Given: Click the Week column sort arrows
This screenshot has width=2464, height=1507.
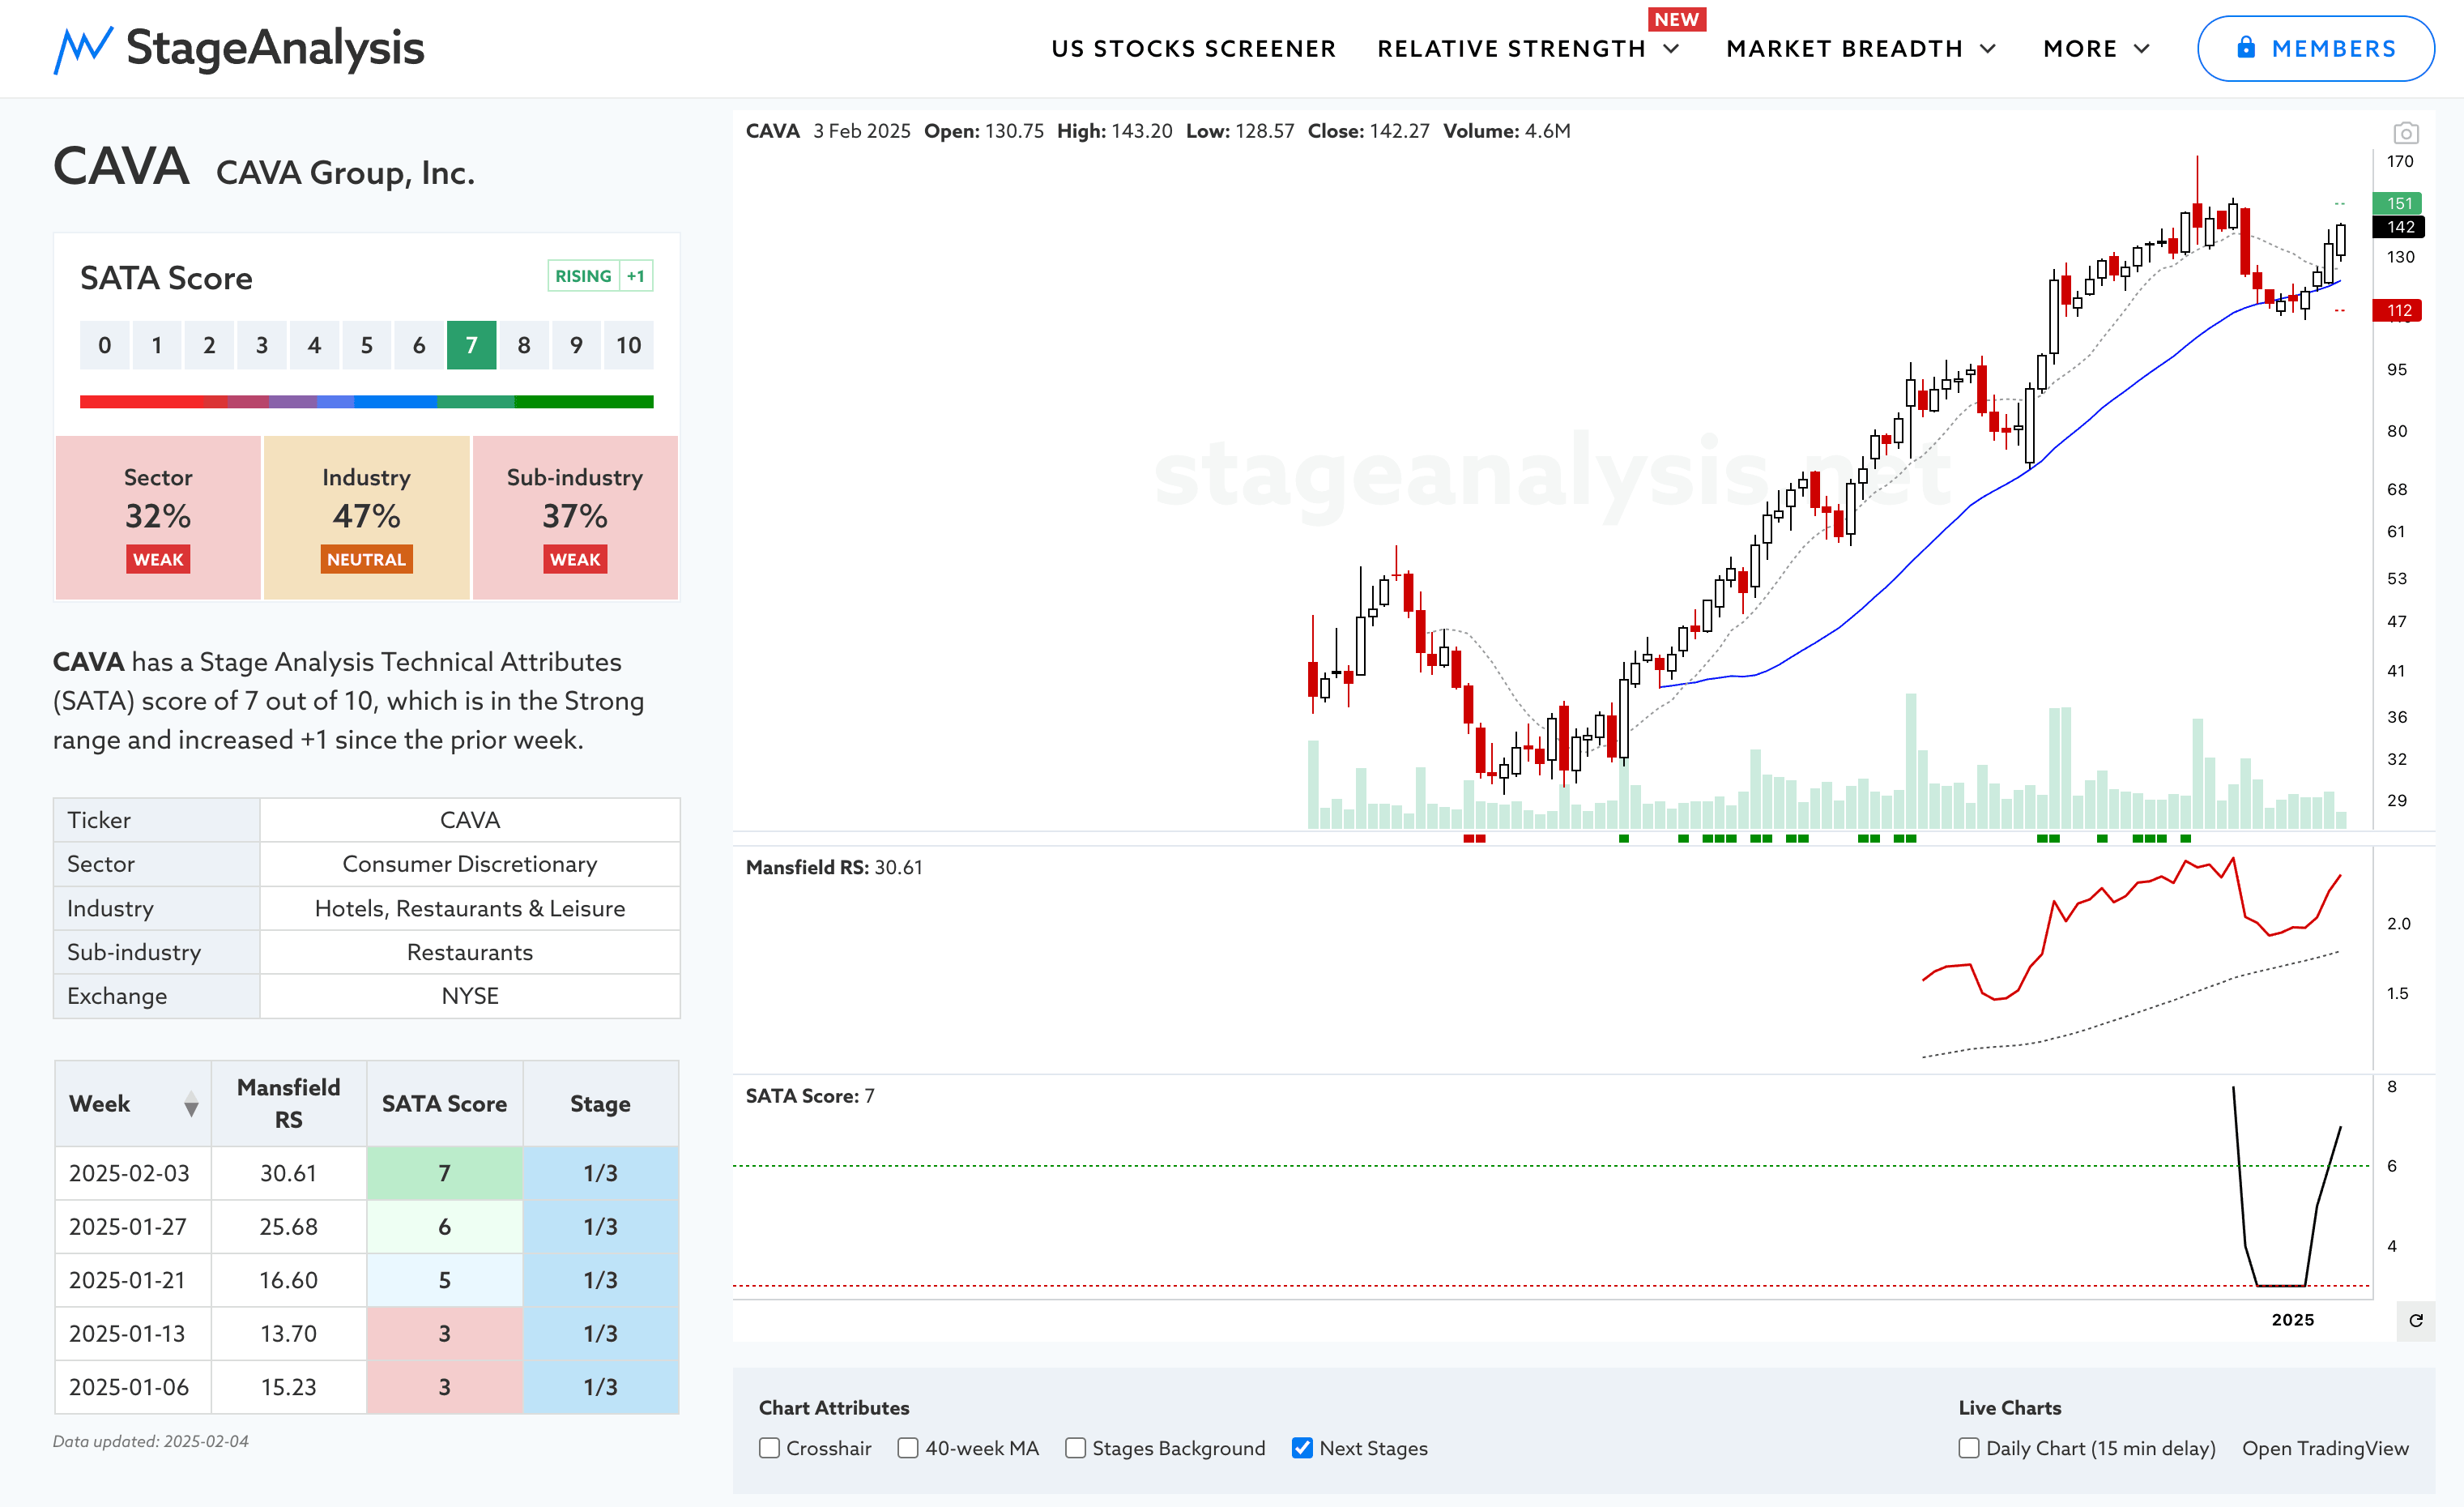Looking at the screenshot, I should [191, 1105].
